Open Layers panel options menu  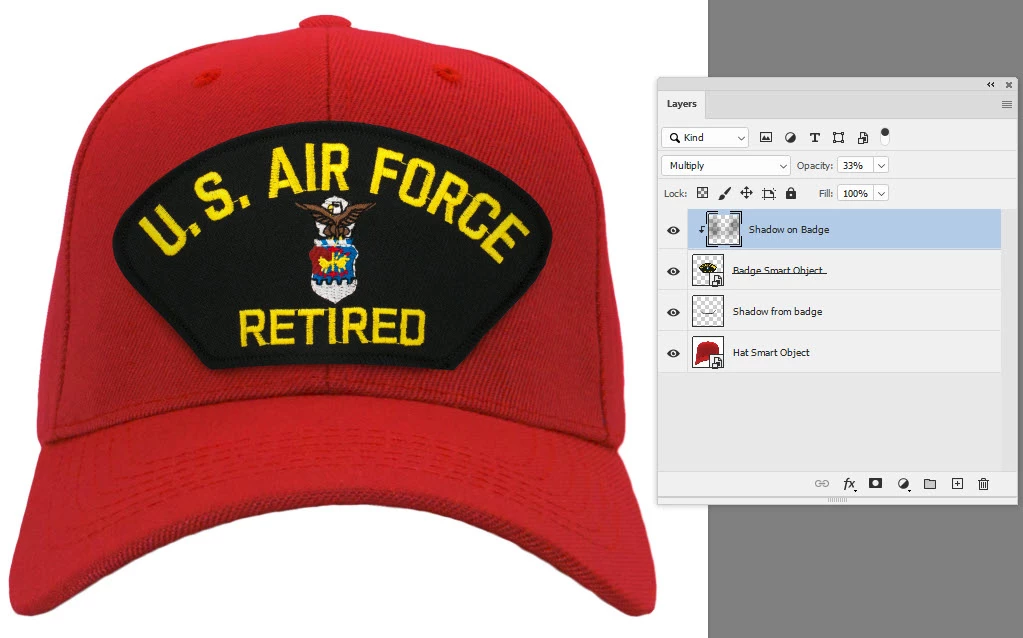pos(1007,104)
